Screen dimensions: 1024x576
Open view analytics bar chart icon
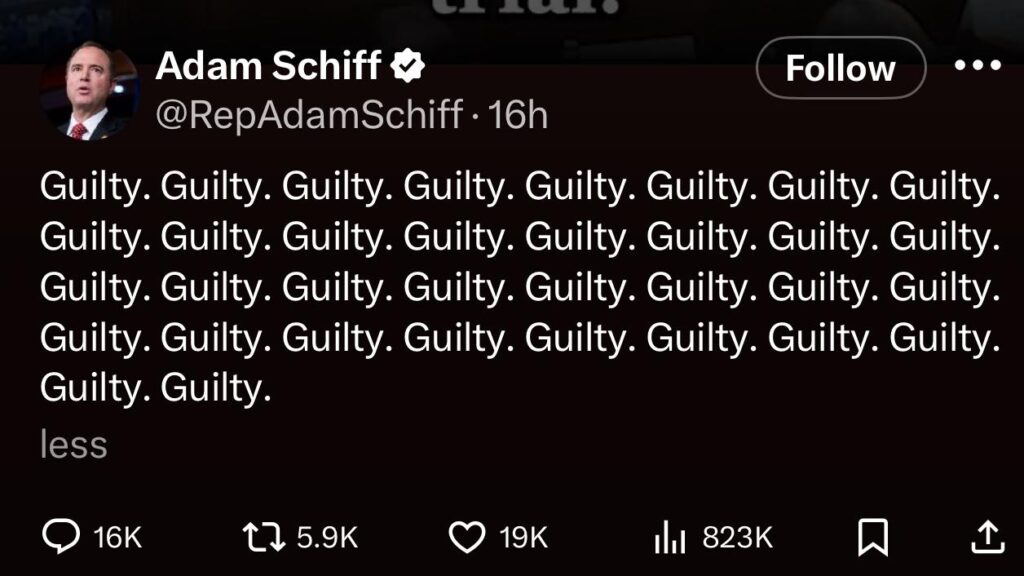pyautogui.click(x=669, y=537)
